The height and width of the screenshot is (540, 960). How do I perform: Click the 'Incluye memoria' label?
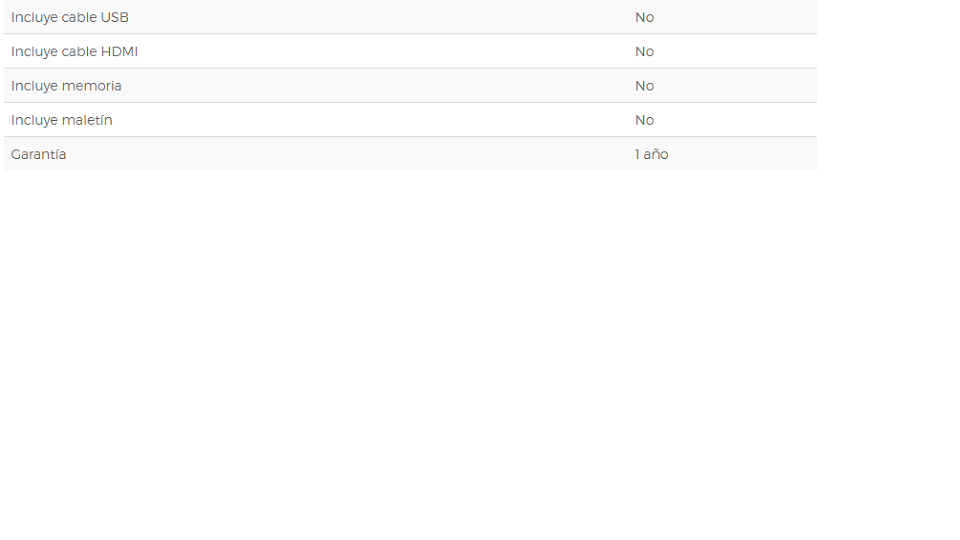66,86
